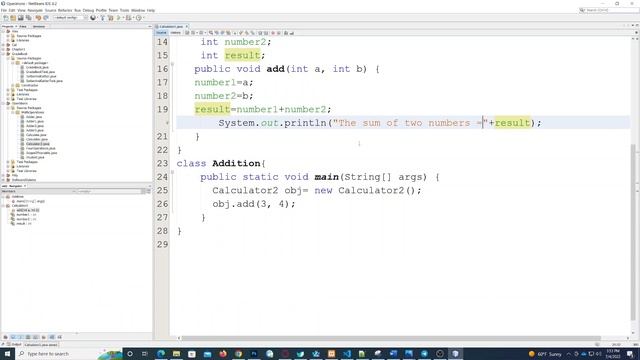Screen dimensions: 640x360
Task: Toggle Show Inherited Members in Navigator
Action: (5, 337)
